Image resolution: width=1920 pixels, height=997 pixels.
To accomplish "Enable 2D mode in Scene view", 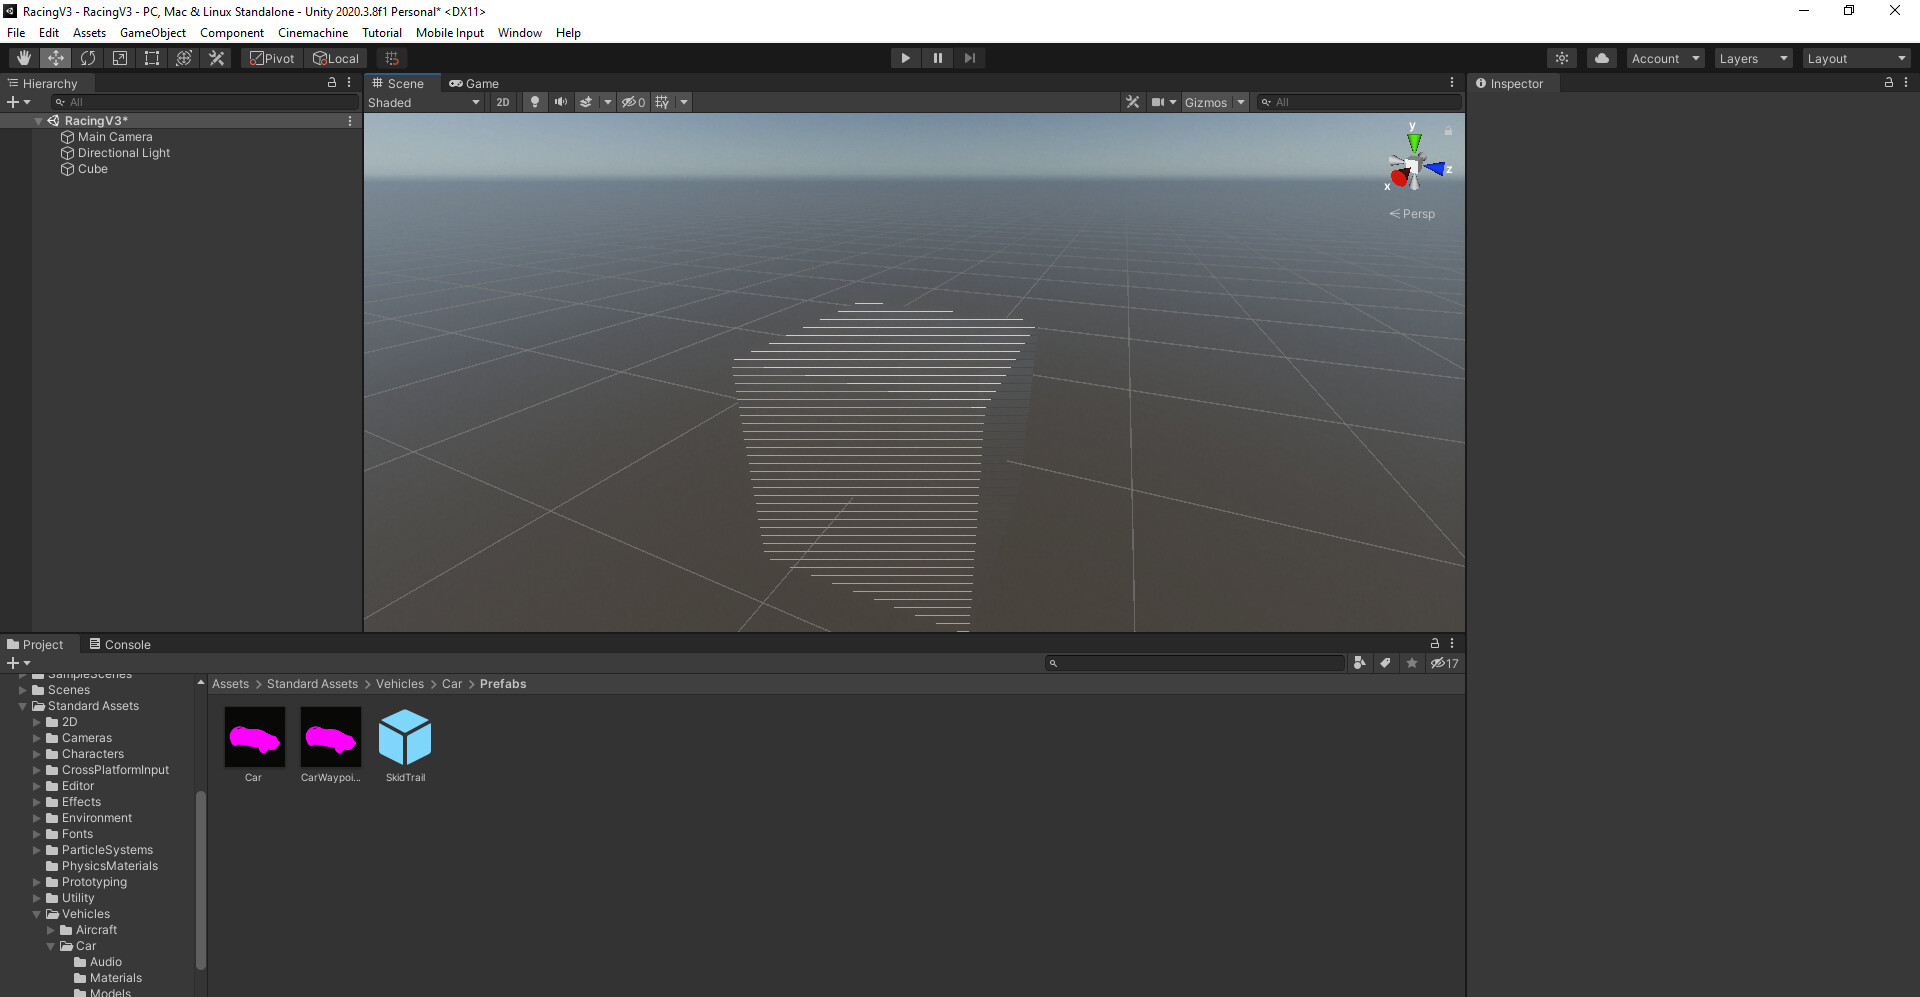I will click(503, 101).
